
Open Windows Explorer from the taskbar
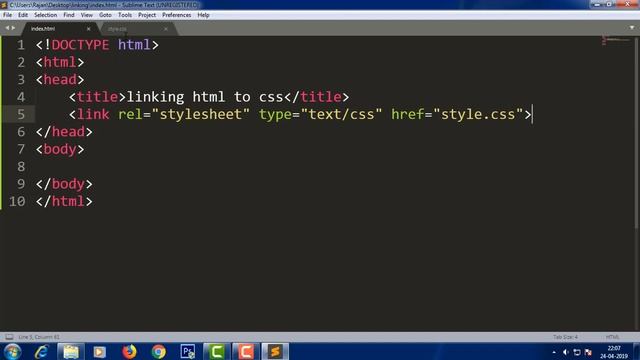click(x=71, y=351)
